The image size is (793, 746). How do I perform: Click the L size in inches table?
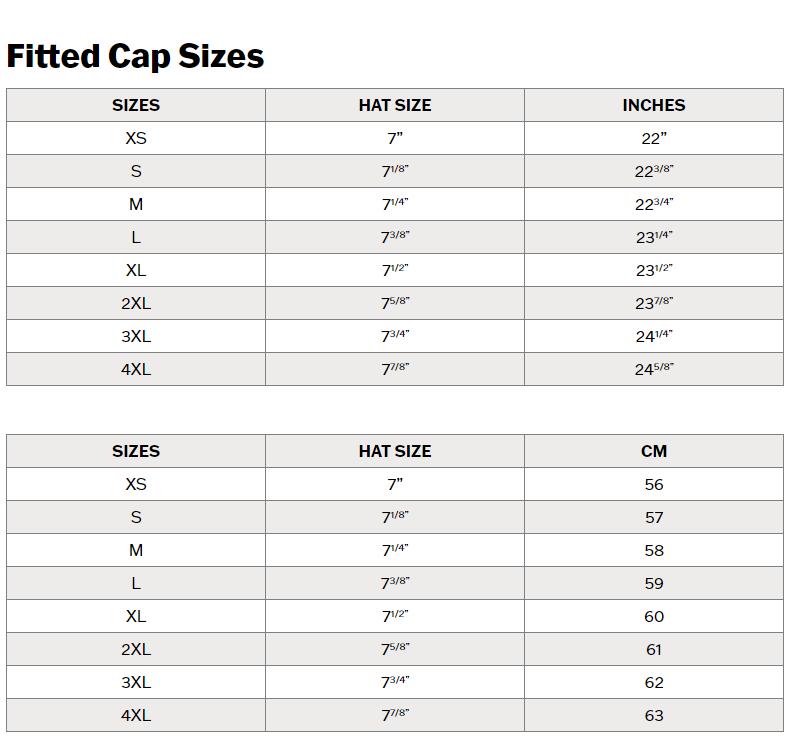click(x=136, y=237)
